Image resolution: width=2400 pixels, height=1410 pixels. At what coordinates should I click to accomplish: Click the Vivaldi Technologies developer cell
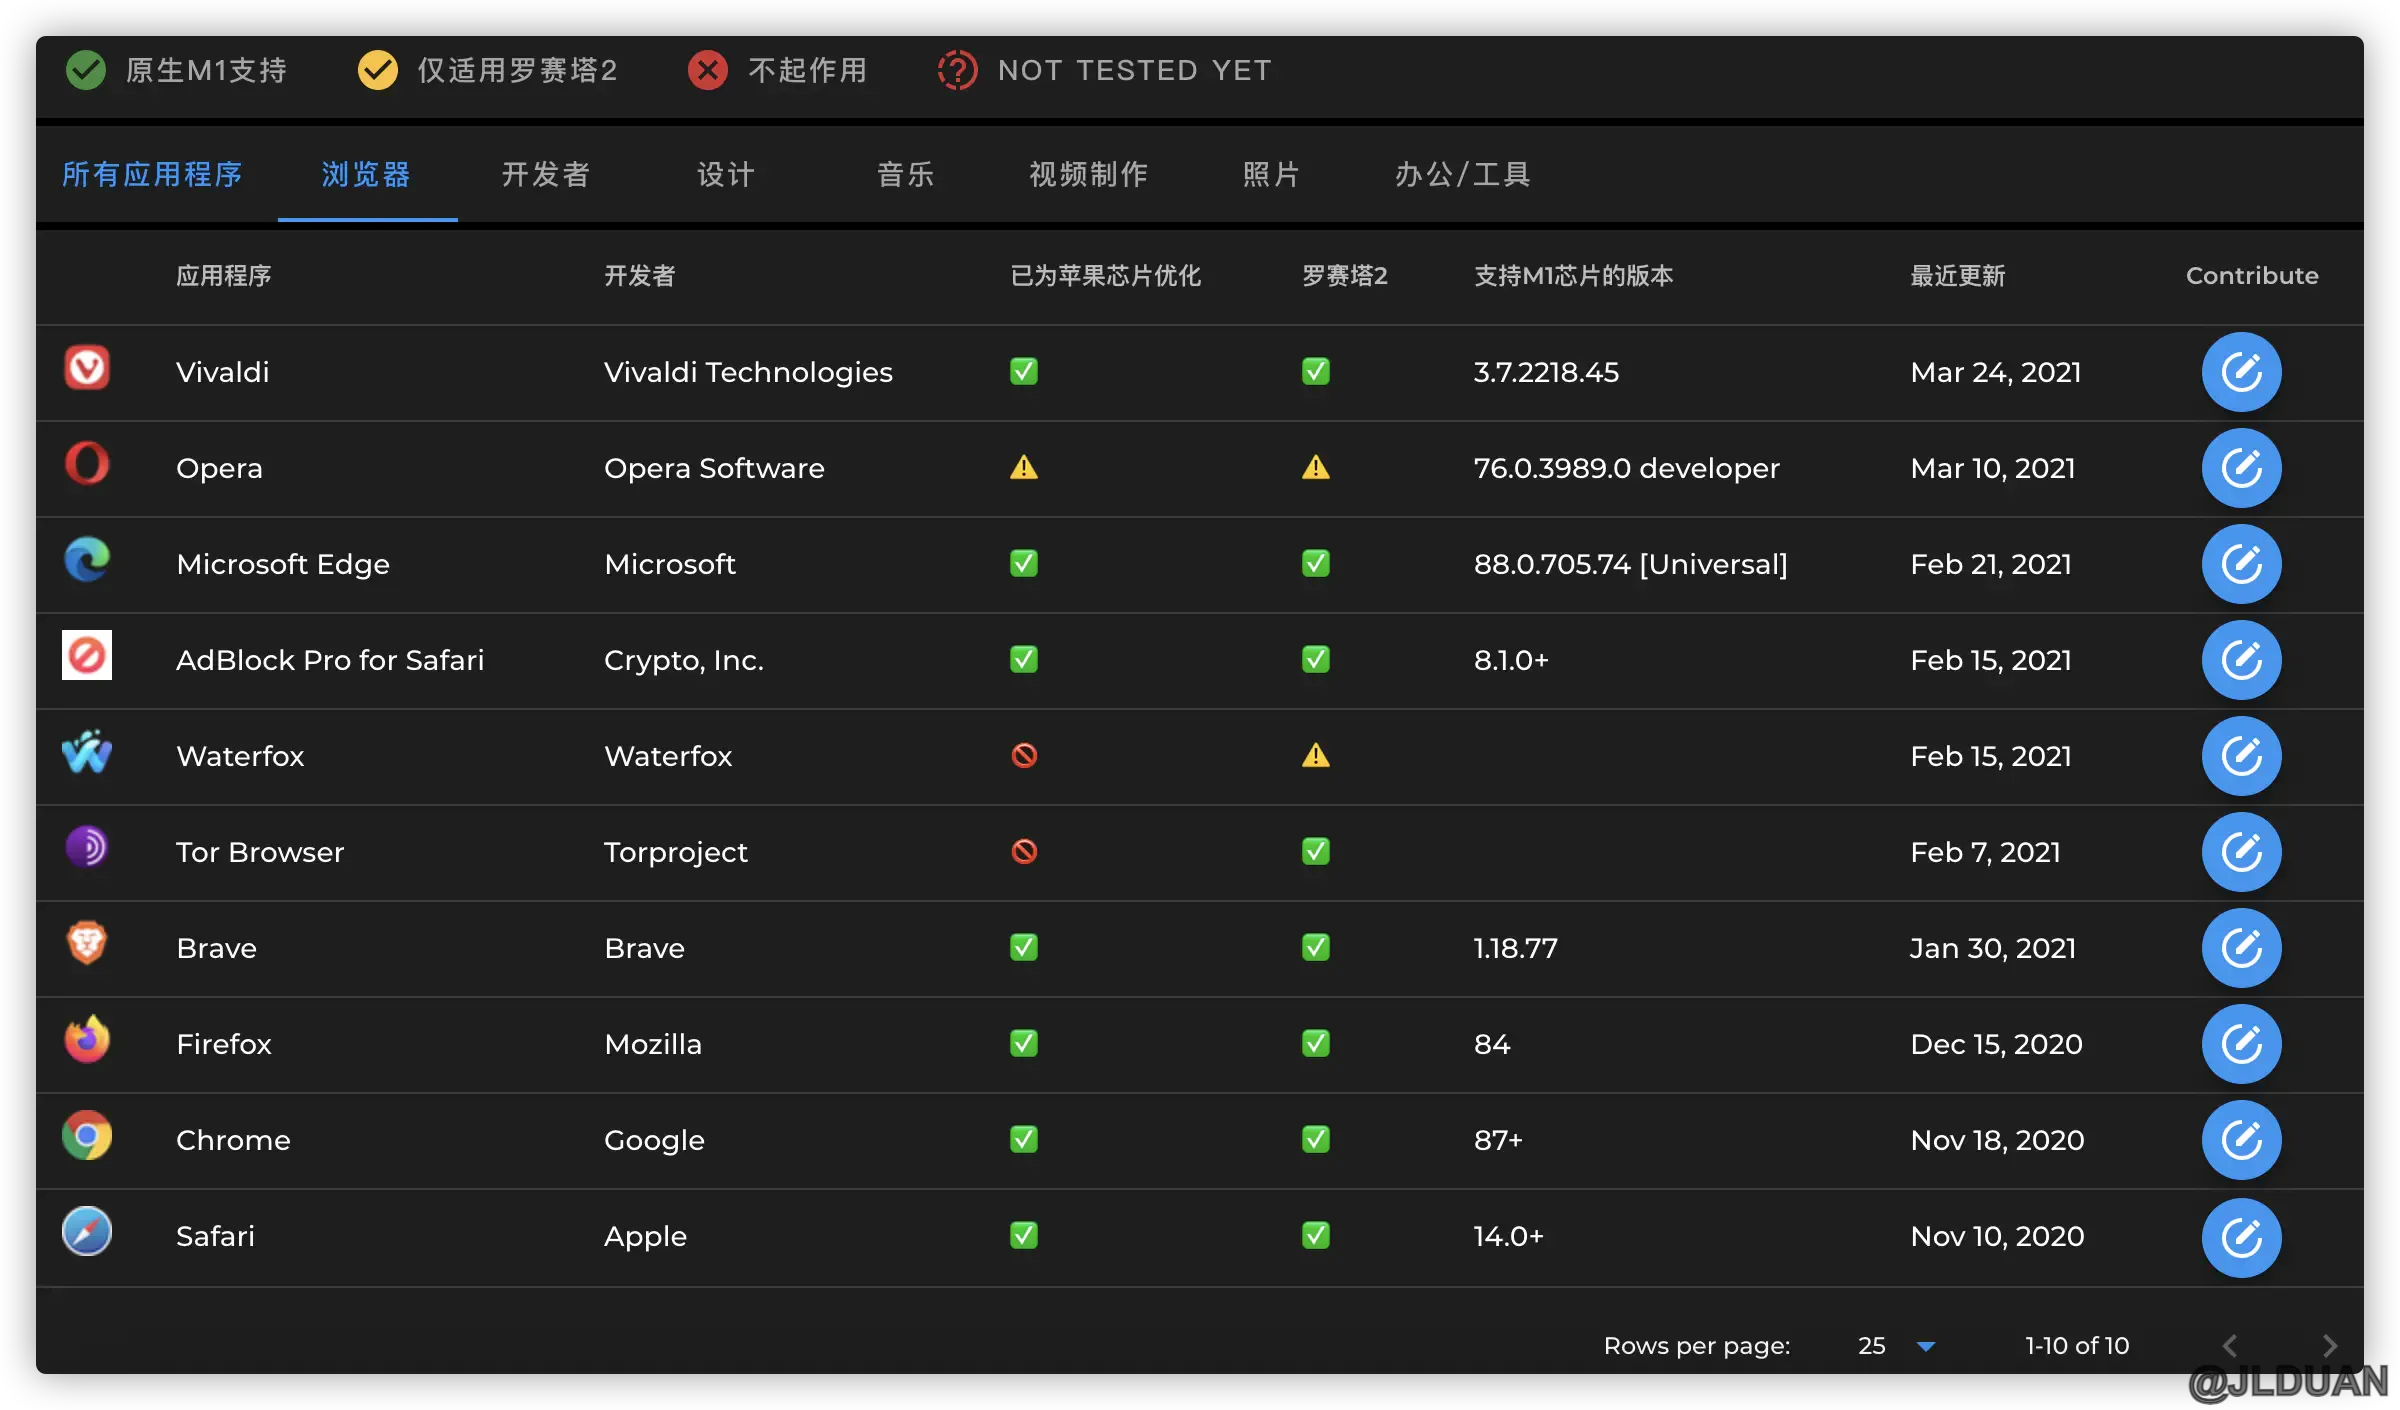tap(748, 372)
